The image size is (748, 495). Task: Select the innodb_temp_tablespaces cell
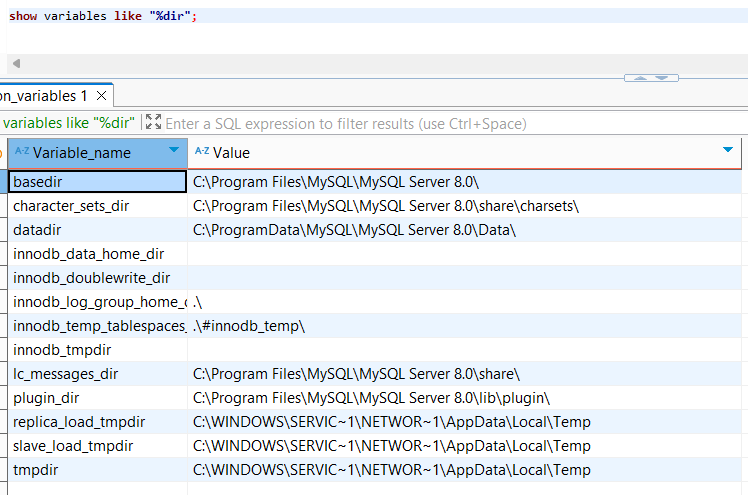pos(98,326)
